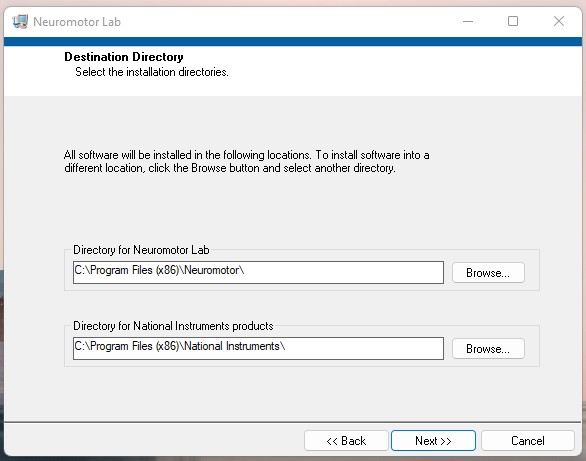Click the blue banner stripe below title bar
This screenshot has height=461, width=586.
point(293,41)
